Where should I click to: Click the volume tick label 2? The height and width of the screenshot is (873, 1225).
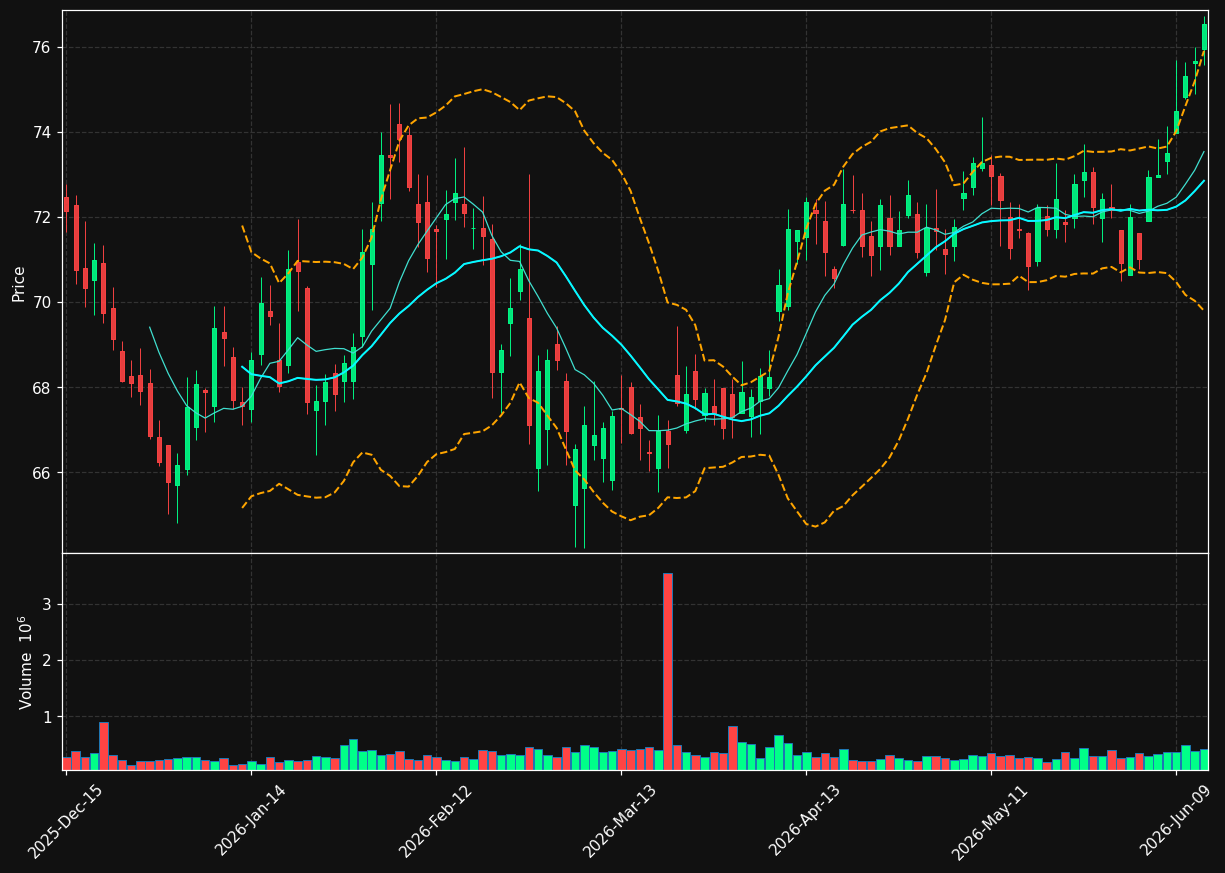[46, 661]
